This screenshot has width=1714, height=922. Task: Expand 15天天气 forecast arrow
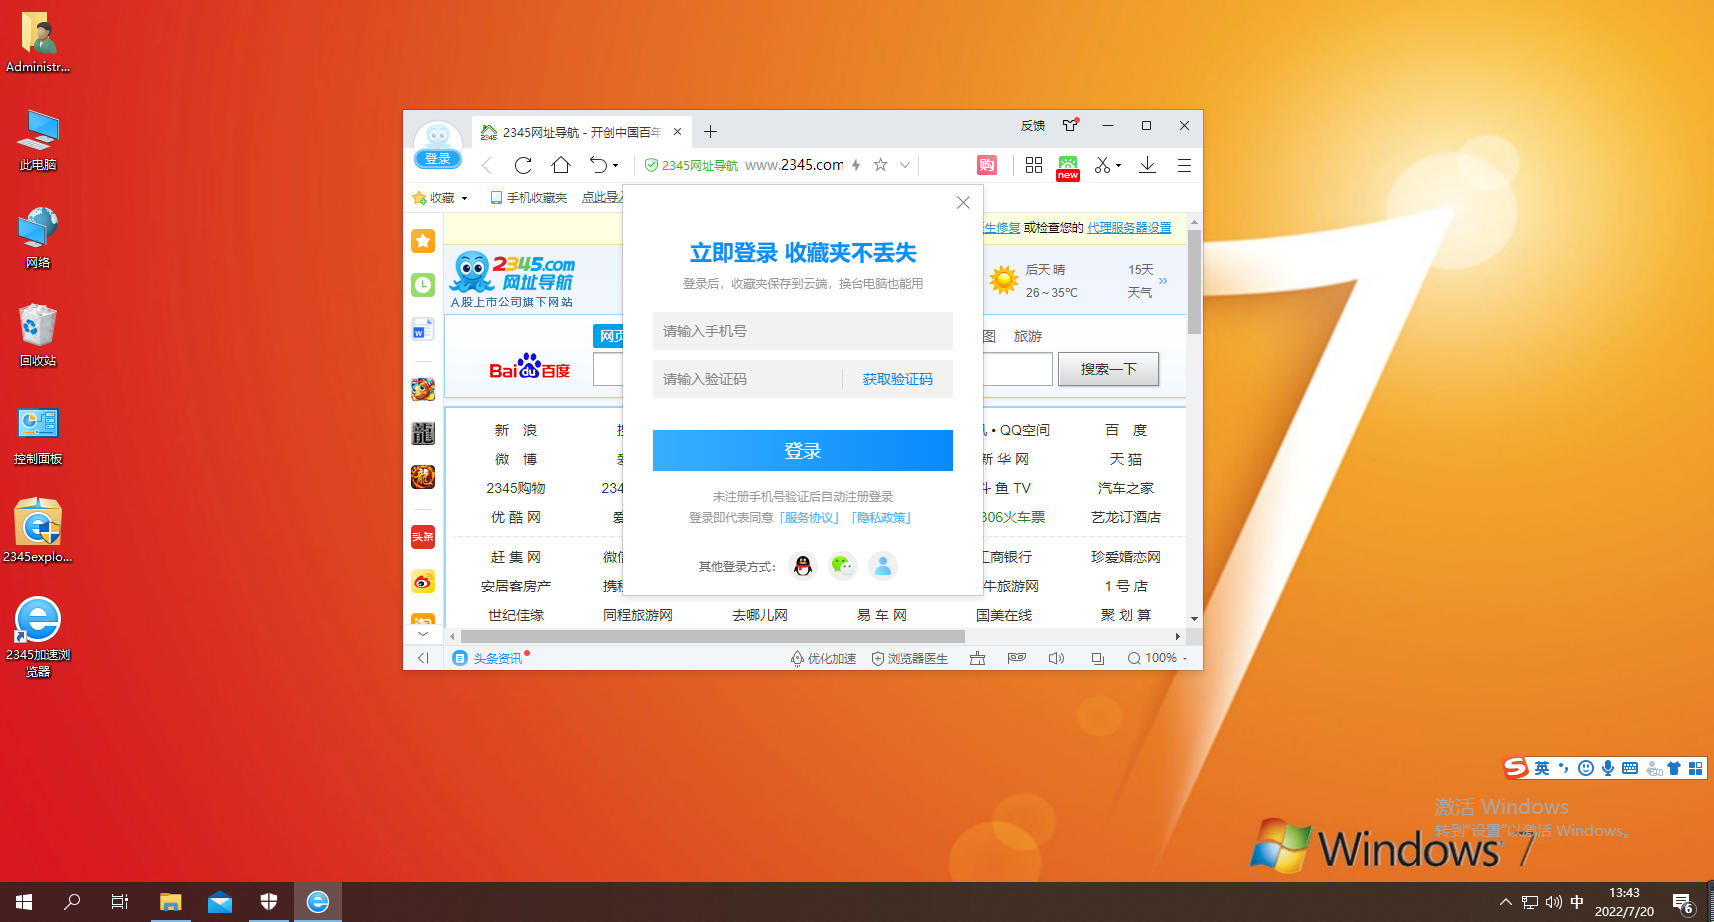[1163, 281]
